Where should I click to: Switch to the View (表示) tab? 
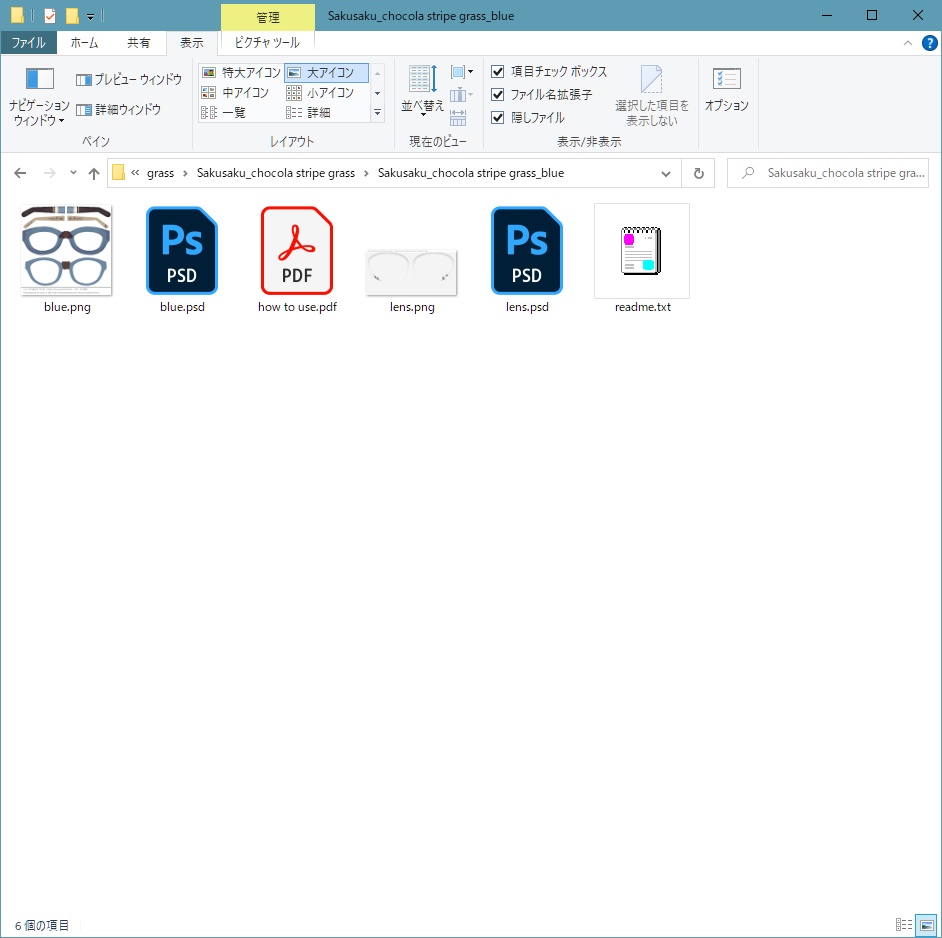point(192,43)
